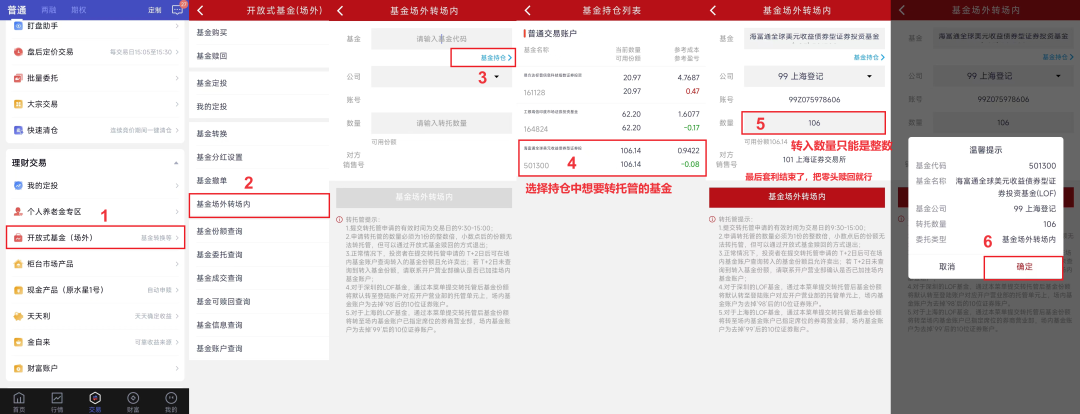Select holding row 501300
This screenshot has width=1080, height=414.
(x=612, y=157)
